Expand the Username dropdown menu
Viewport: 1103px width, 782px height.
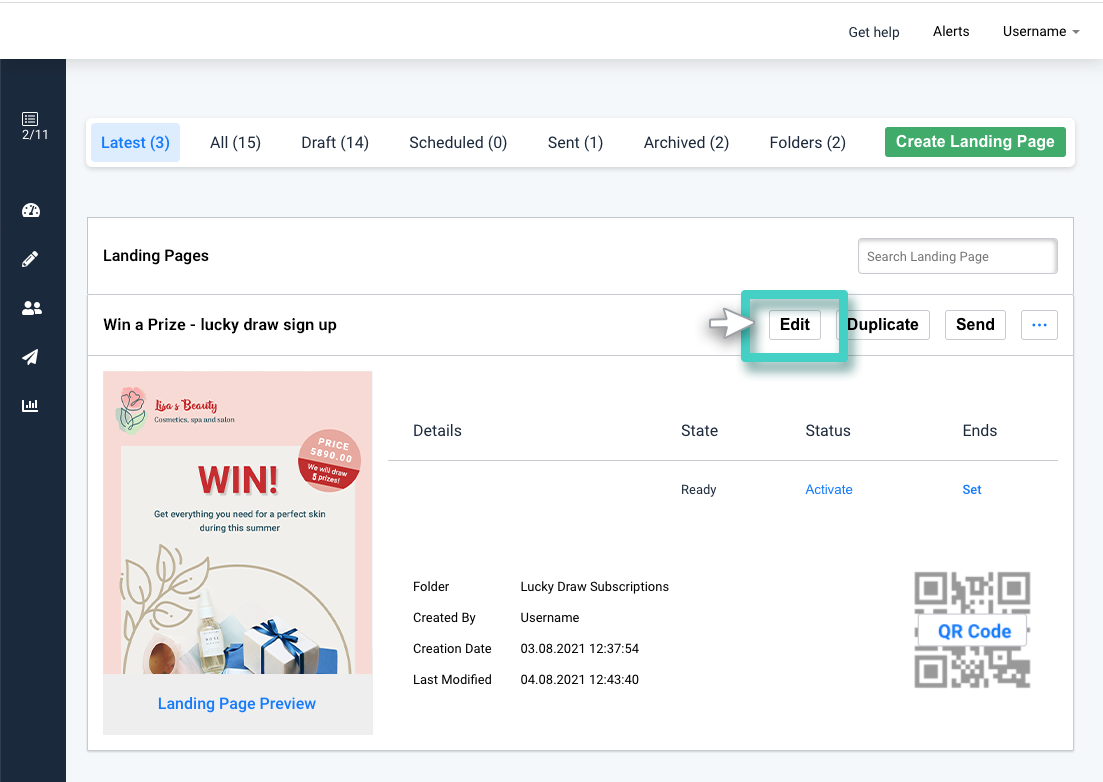(x=1040, y=32)
